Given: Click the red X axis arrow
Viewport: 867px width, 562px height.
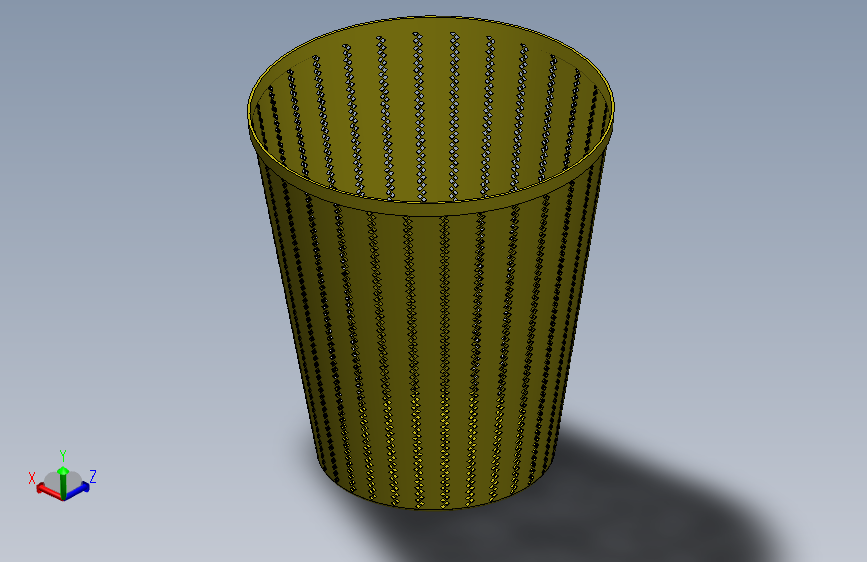Looking at the screenshot, I should pos(49,491).
